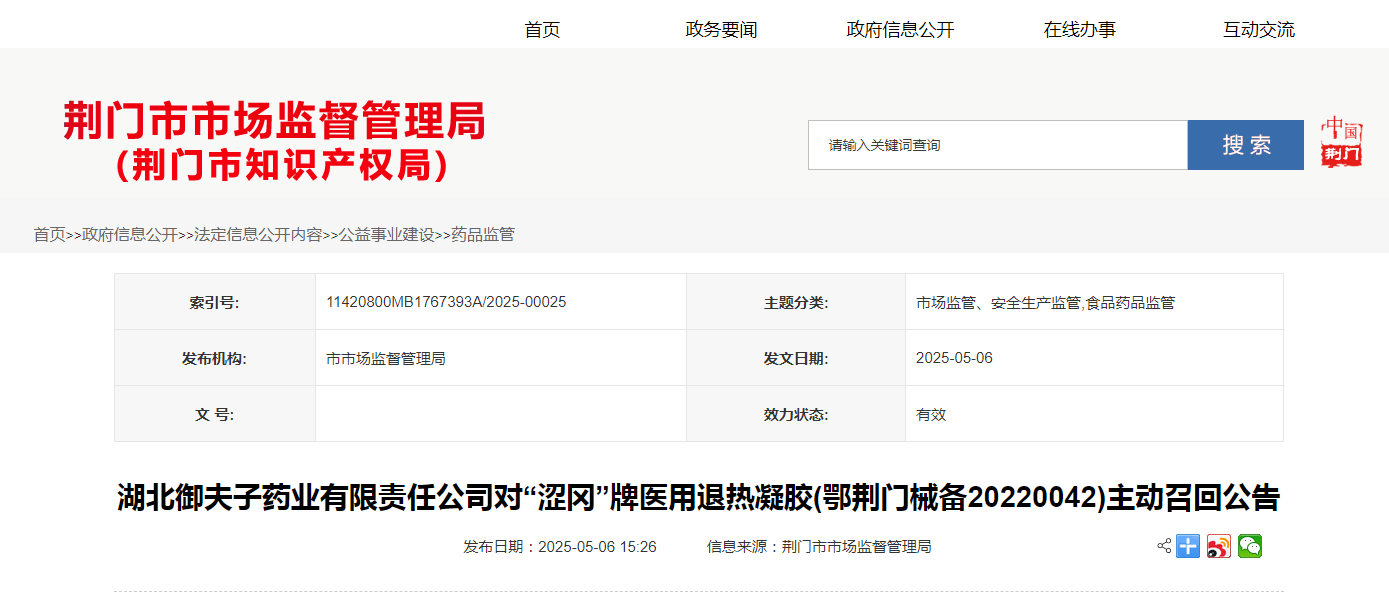Click the blue 搜索 button

point(1246,145)
